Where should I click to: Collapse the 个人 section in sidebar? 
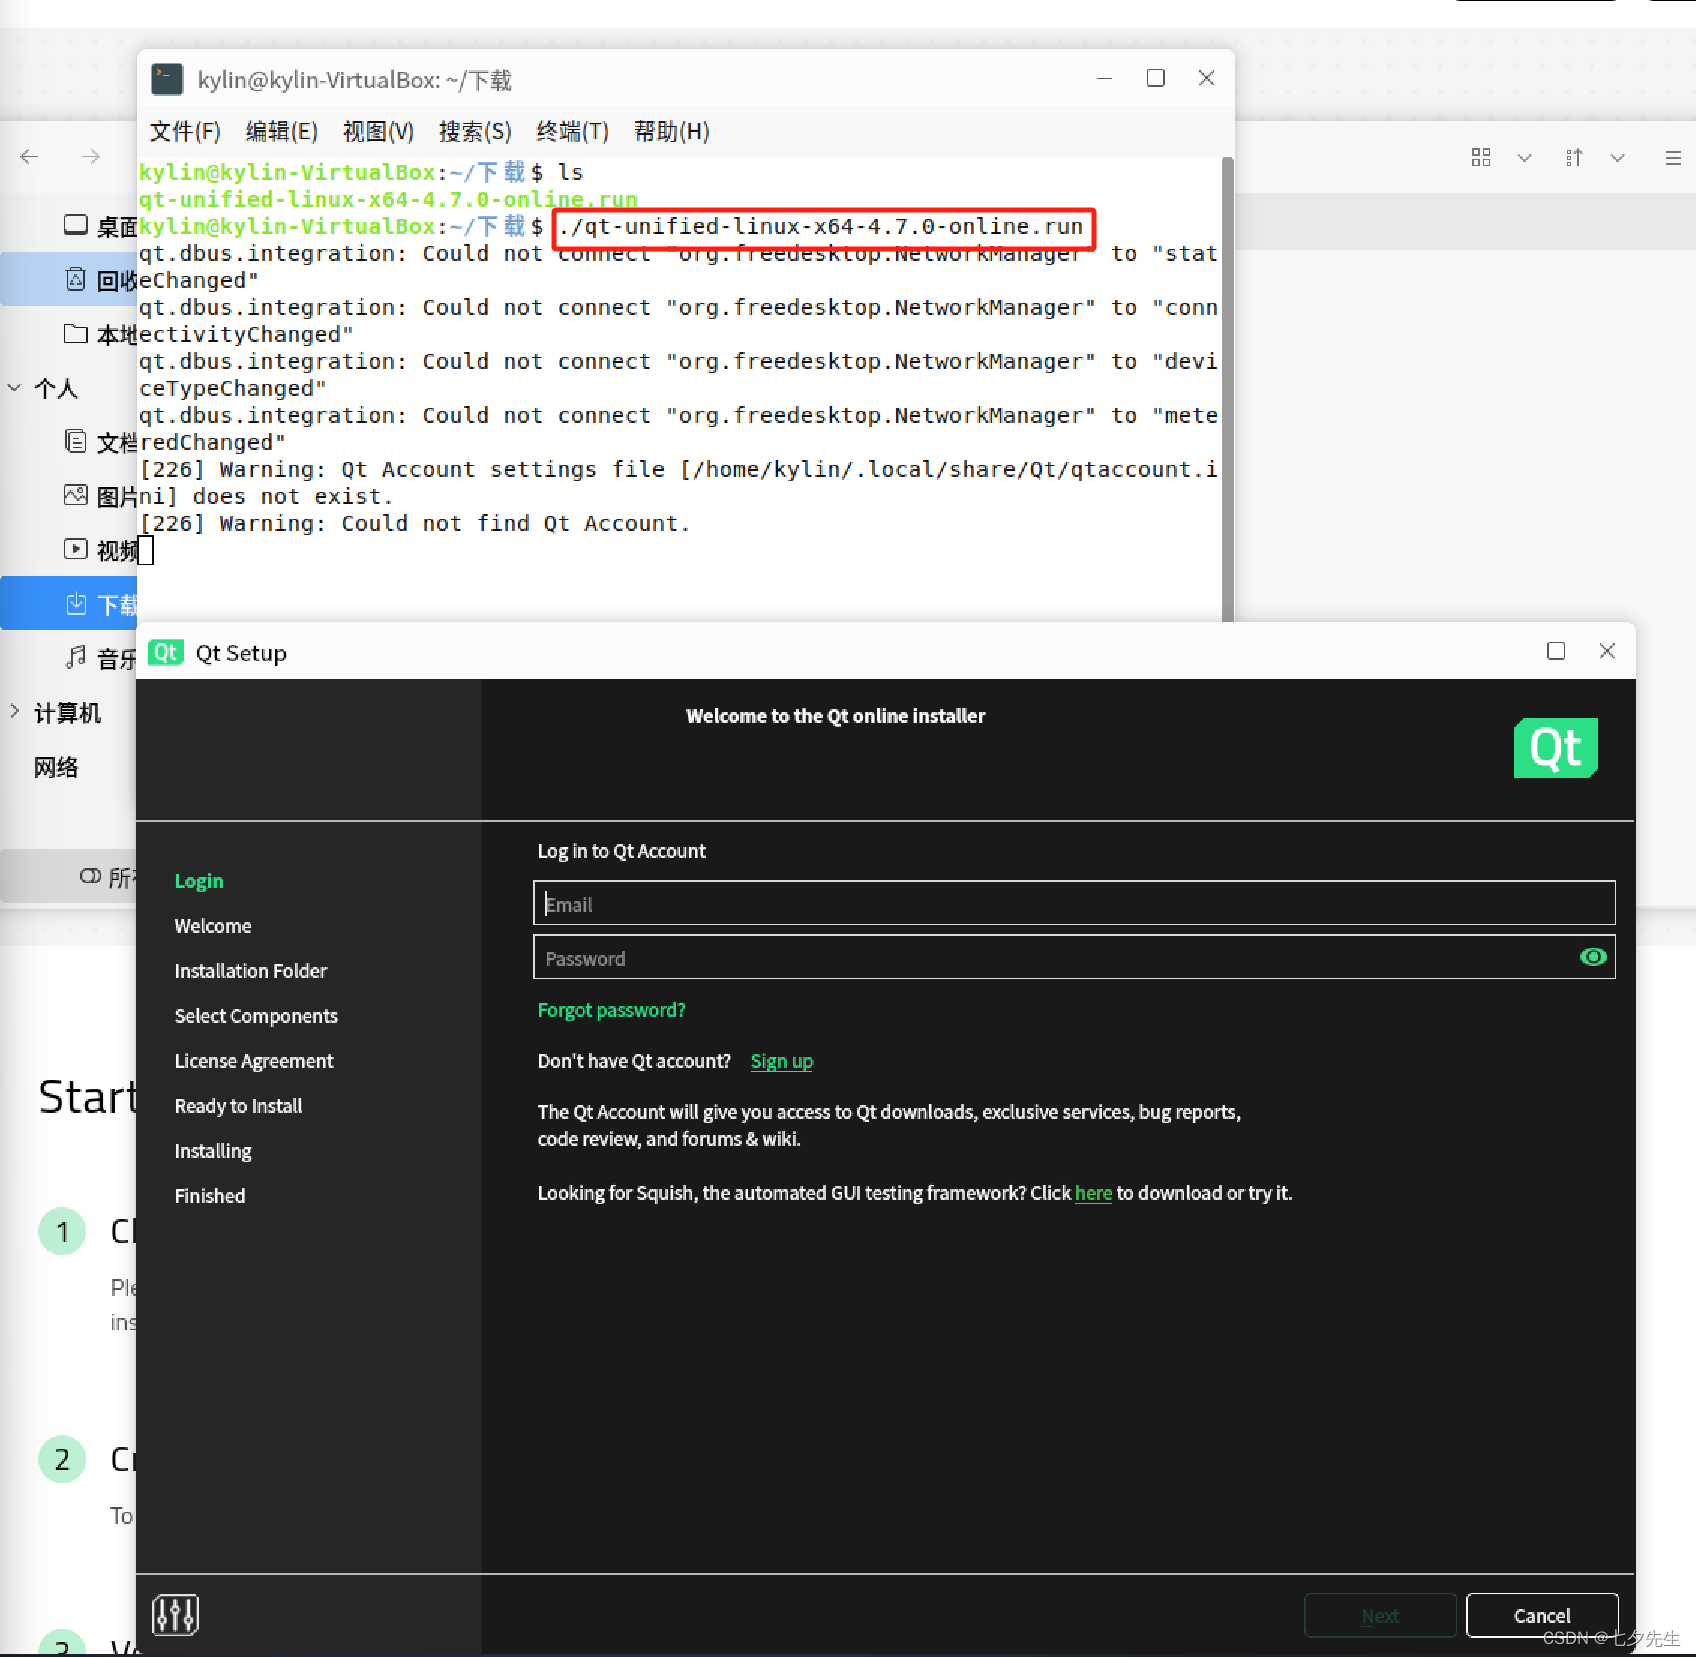tap(14, 388)
